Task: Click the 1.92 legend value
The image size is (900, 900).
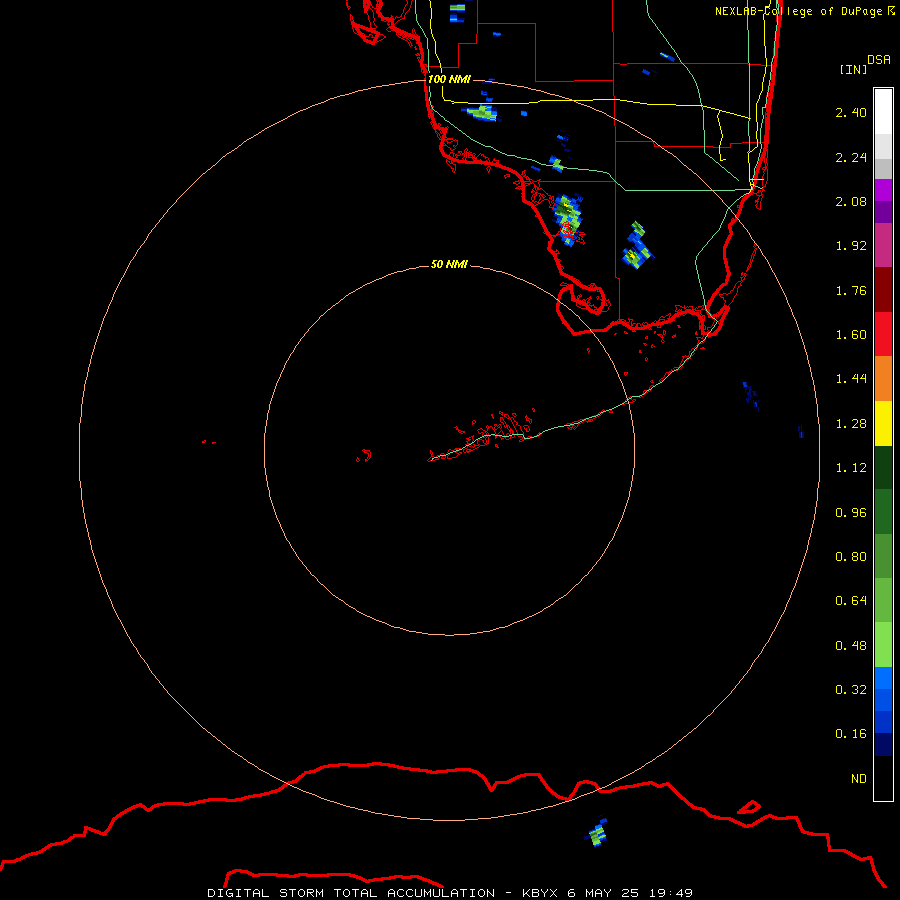Action: click(x=851, y=246)
